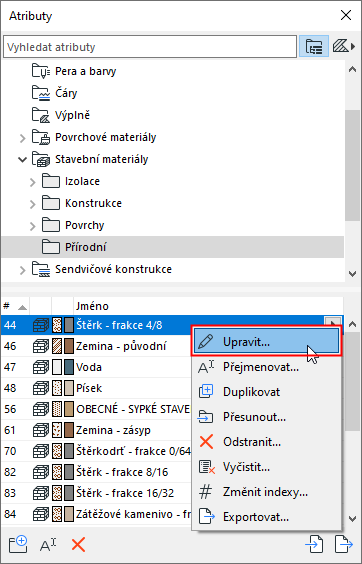Screen dimensions: 362x564
Task: Click the rename icon in bottom toolbar
Action: tap(48, 545)
